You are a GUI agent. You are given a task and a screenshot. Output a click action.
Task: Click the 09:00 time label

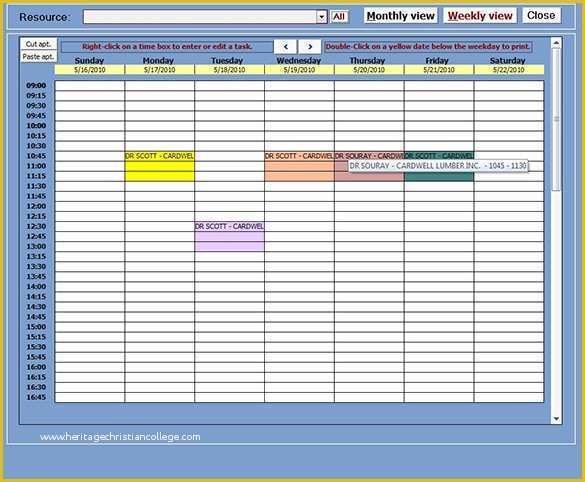pos(36,86)
